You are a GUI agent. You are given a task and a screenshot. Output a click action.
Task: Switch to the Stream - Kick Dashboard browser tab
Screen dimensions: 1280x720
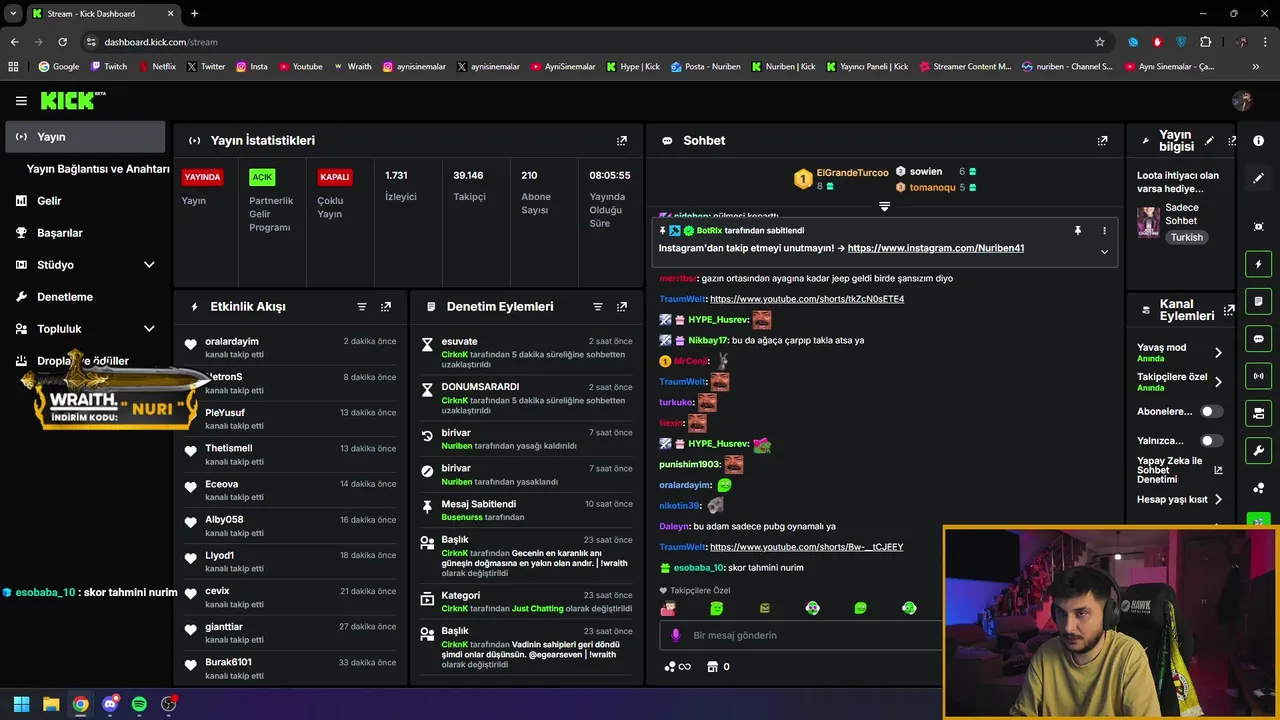point(103,13)
